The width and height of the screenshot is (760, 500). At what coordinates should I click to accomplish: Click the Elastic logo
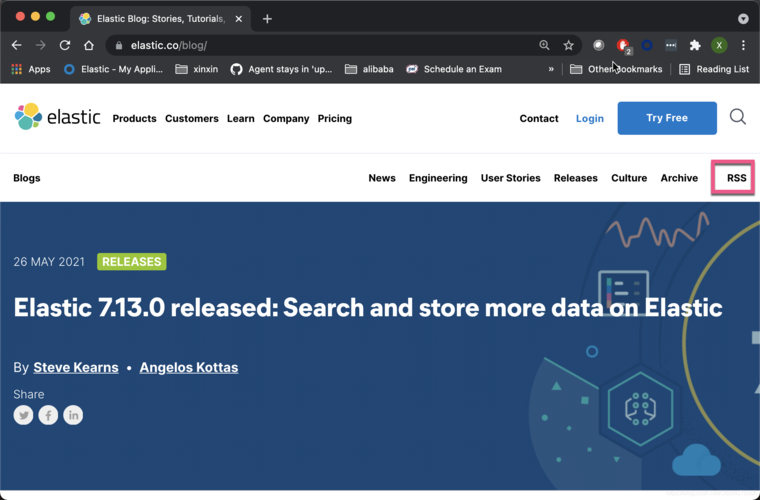[58, 117]
